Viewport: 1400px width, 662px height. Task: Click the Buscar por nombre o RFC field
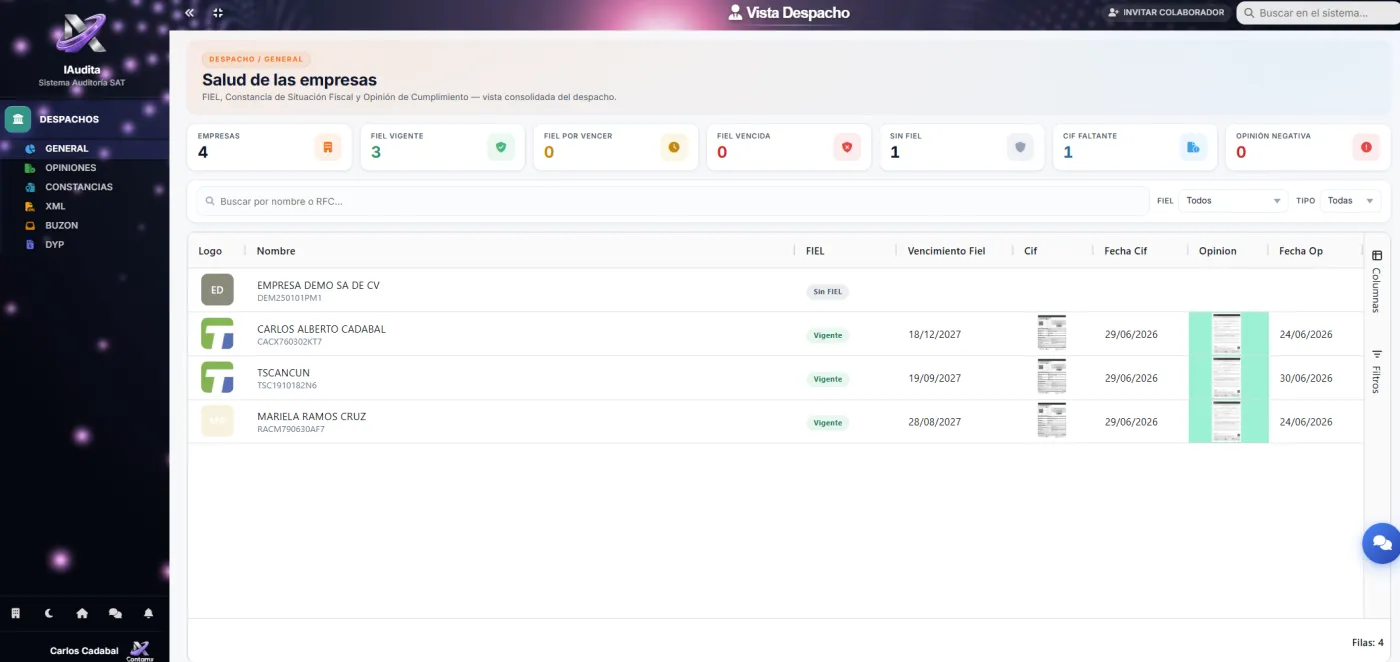click(672, 201)
